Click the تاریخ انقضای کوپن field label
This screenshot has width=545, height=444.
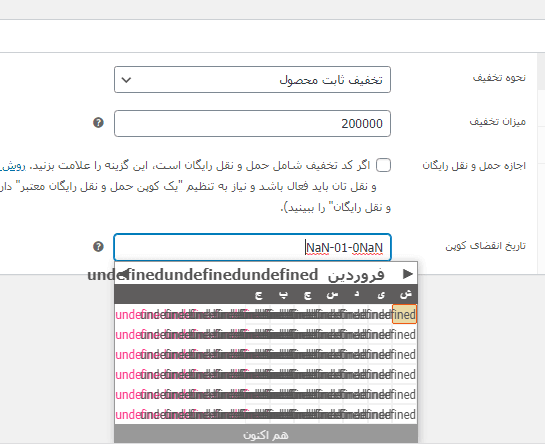[x=486, y=246]
